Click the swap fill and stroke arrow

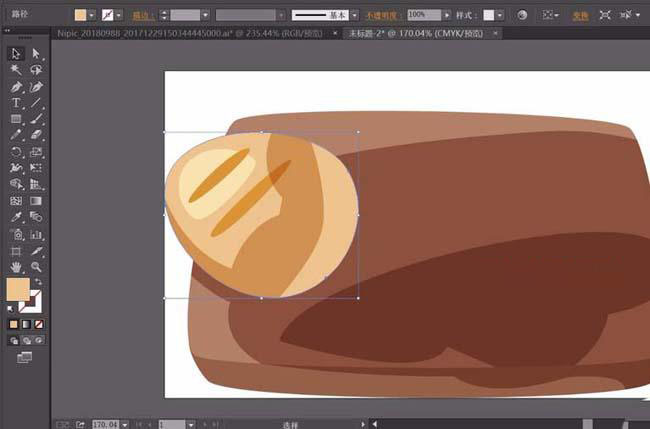pos(39,283)
